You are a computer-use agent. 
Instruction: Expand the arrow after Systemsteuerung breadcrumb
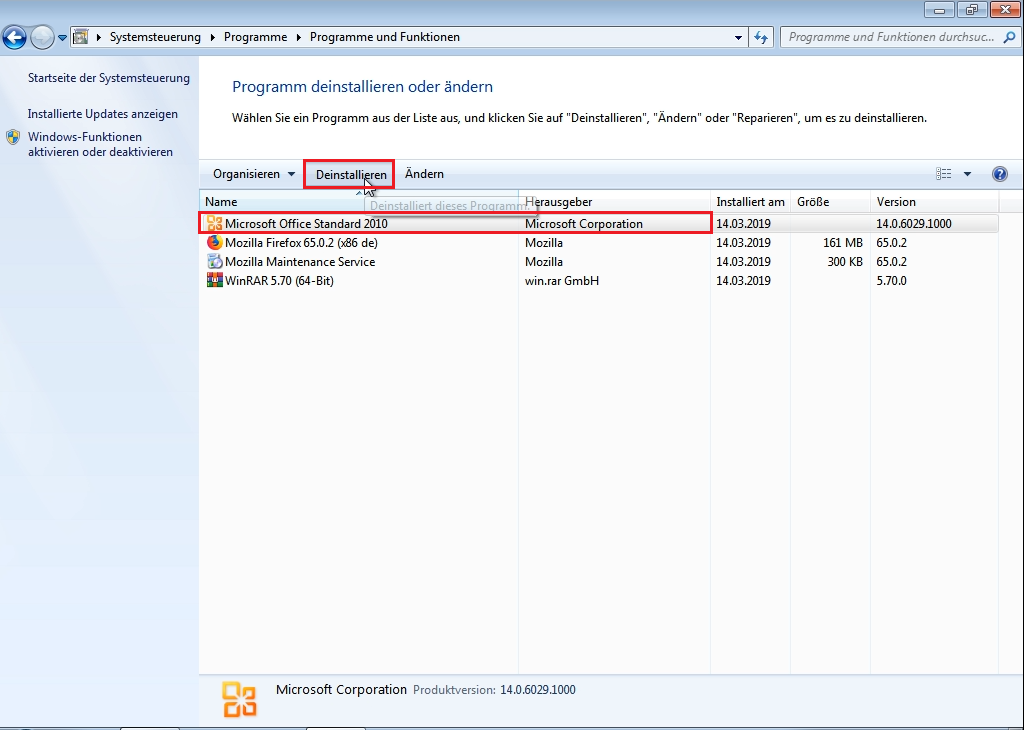(x=212, y=37)
